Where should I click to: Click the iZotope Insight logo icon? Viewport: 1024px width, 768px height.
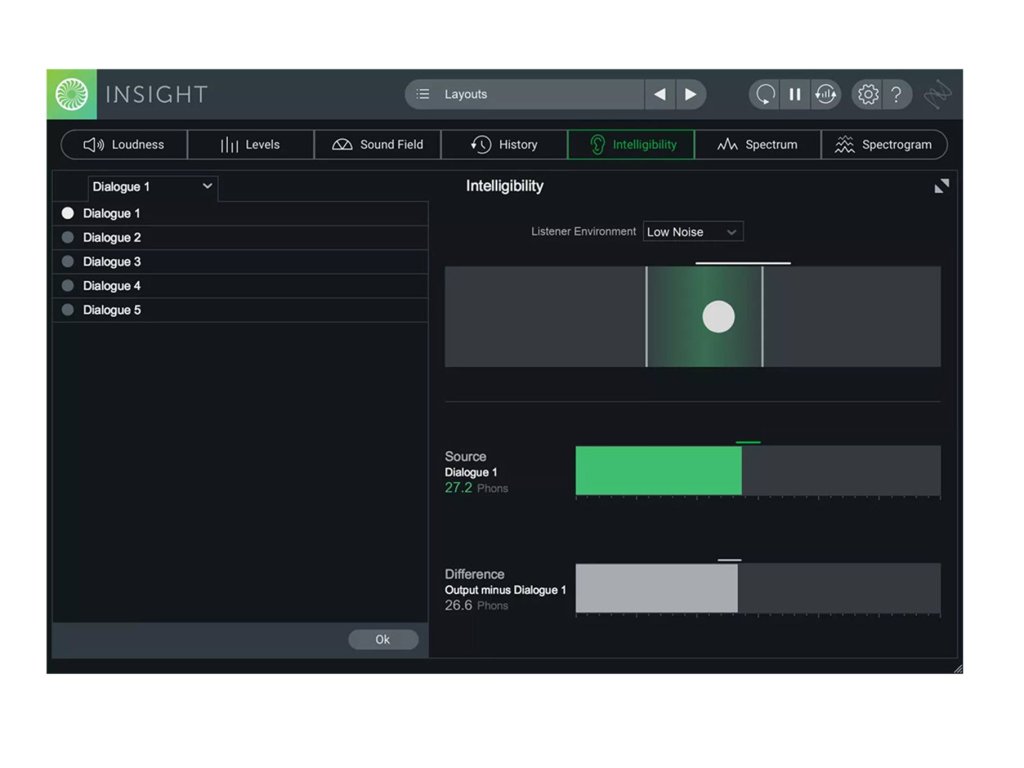(x=72, y=94)
